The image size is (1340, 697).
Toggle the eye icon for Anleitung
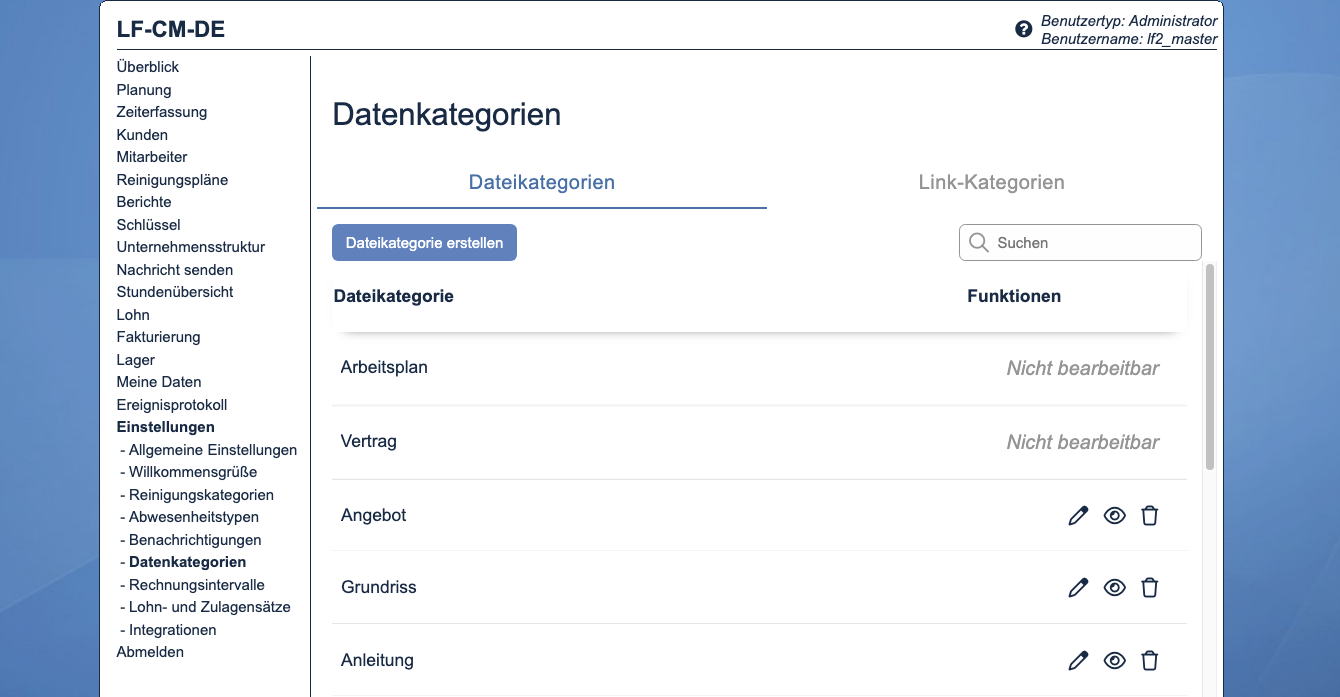tap(1114, 660)
